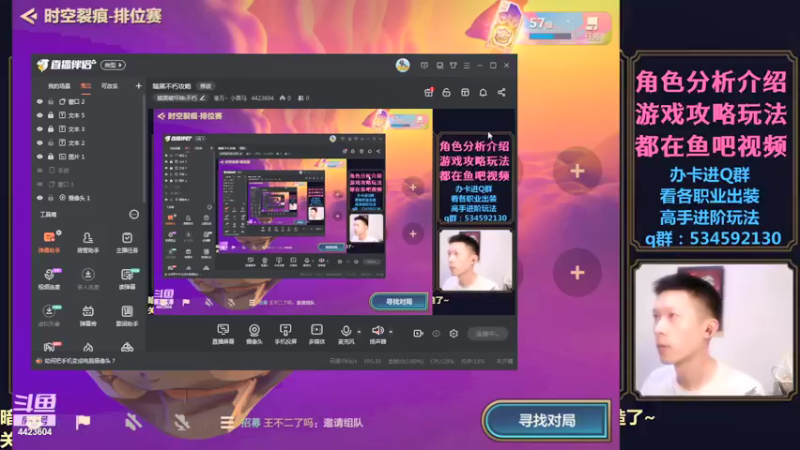Open the 读弹幕 tool
This screenshot has width=800, height=450.
[127, 279]
